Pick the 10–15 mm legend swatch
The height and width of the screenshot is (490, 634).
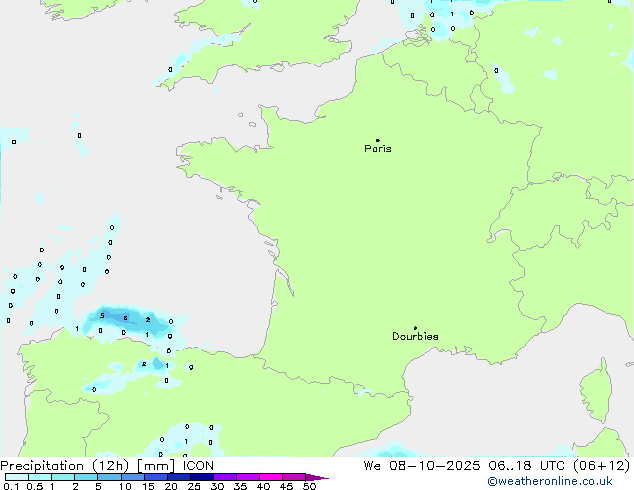(133, 477)
